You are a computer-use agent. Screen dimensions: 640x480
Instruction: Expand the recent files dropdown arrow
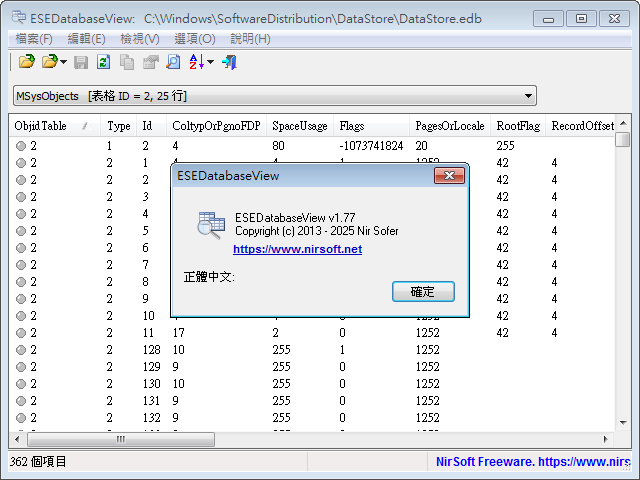(63, 62)
